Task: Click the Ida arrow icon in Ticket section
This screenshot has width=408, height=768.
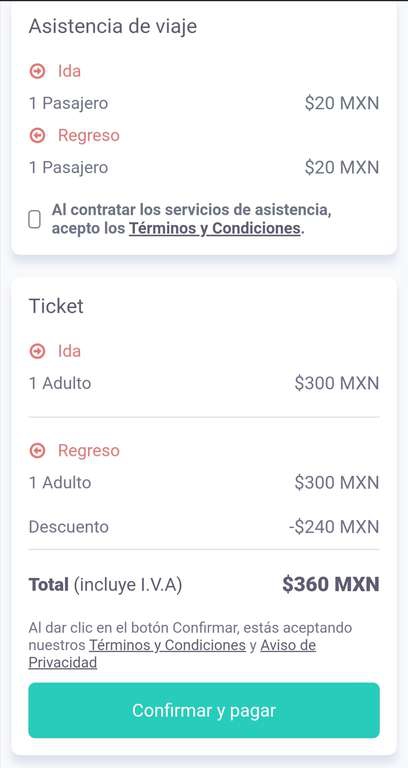Action: (x=37, y=351)
